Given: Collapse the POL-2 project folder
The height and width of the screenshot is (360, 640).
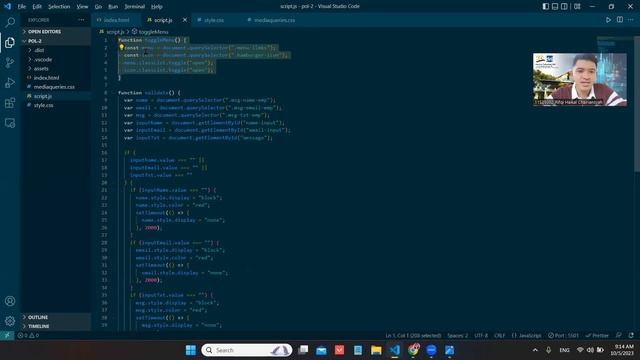Looking at the screenshot, I should click(x=56, y=41).
